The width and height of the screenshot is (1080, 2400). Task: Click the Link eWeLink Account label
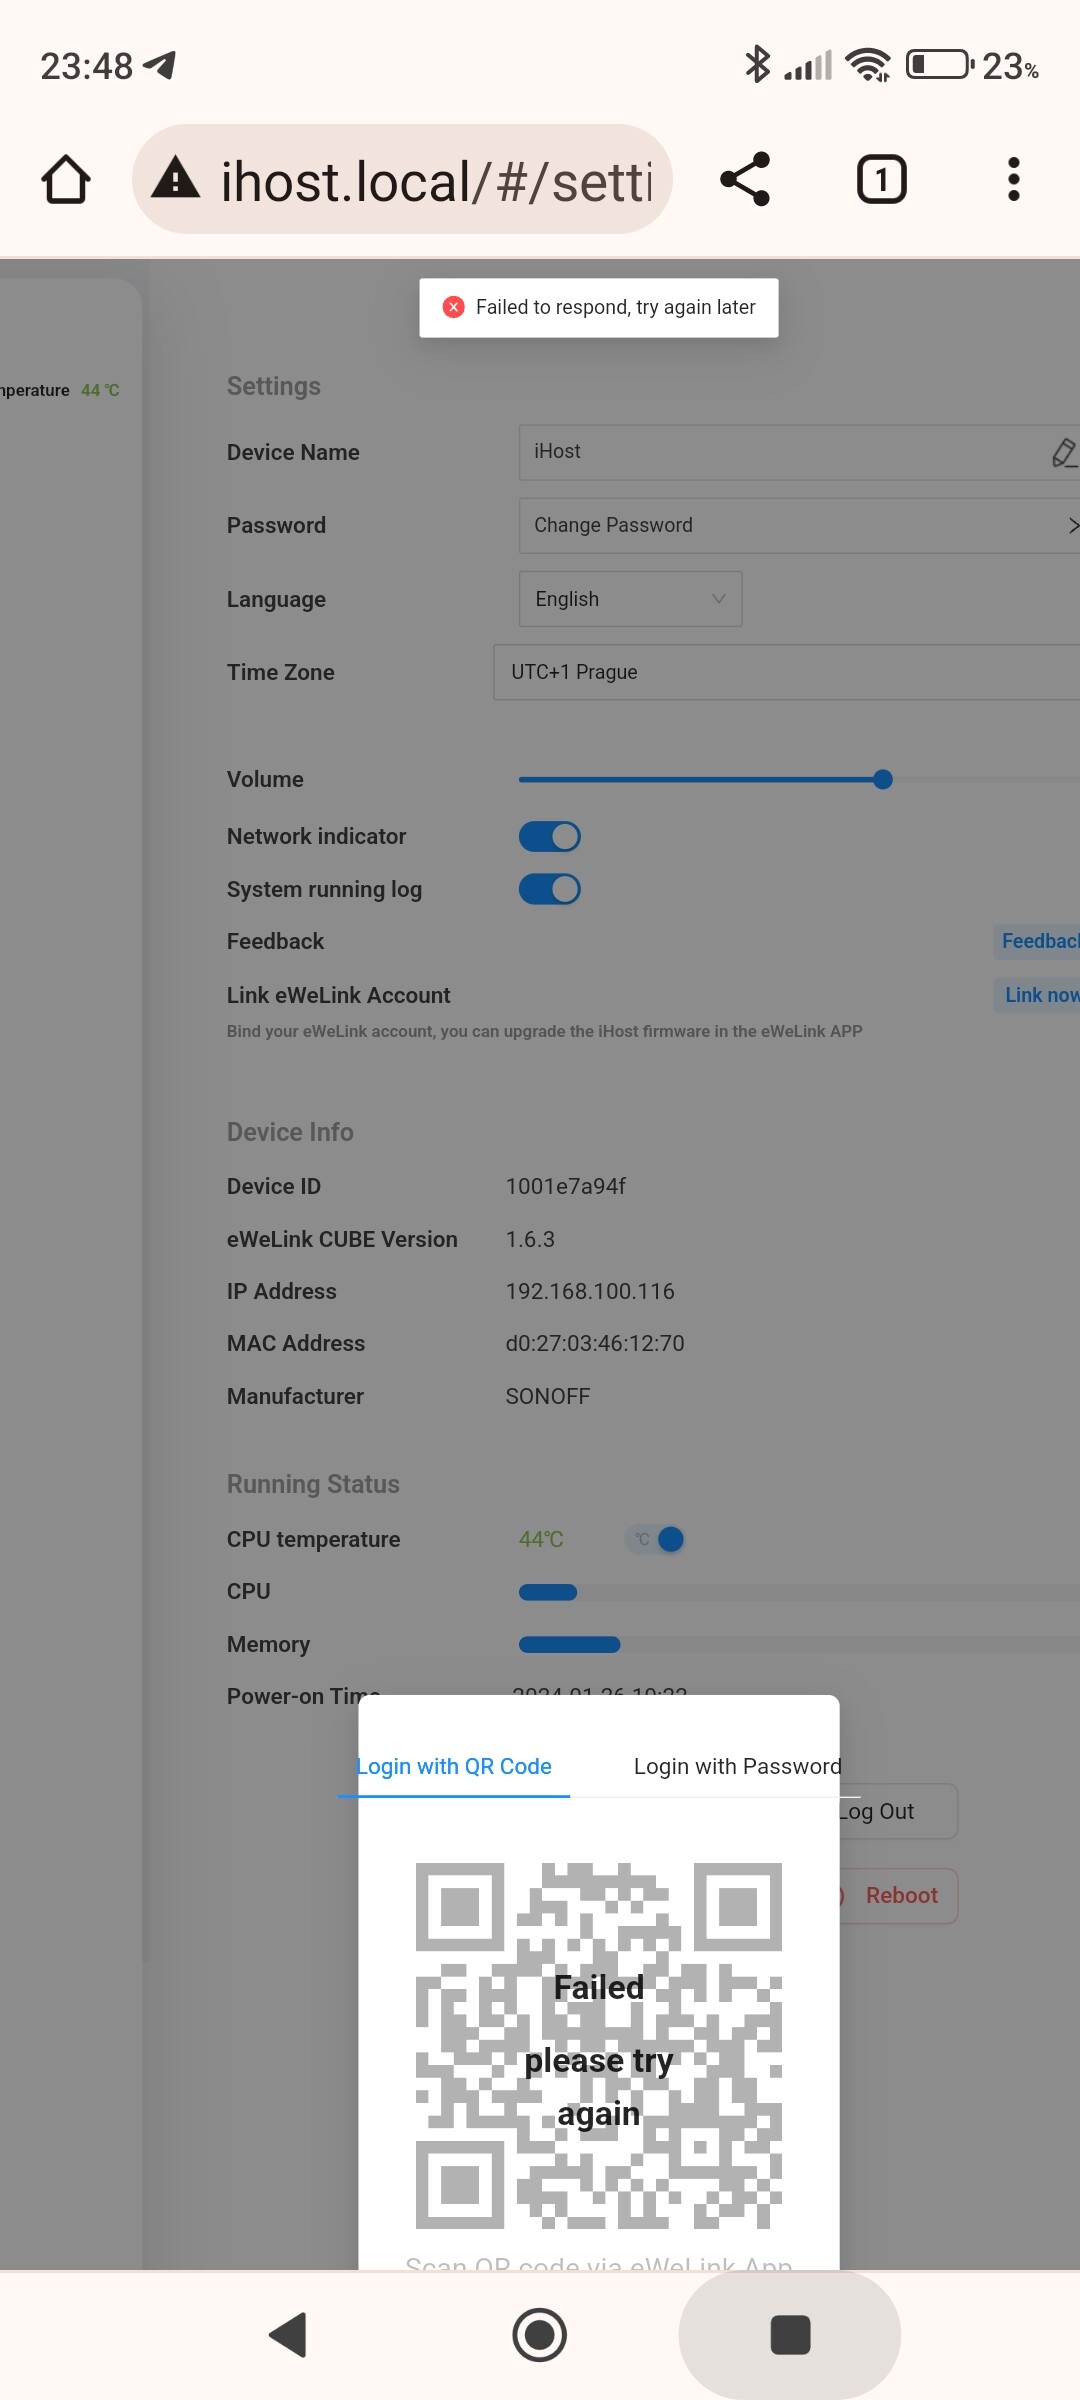coord(338,995)
